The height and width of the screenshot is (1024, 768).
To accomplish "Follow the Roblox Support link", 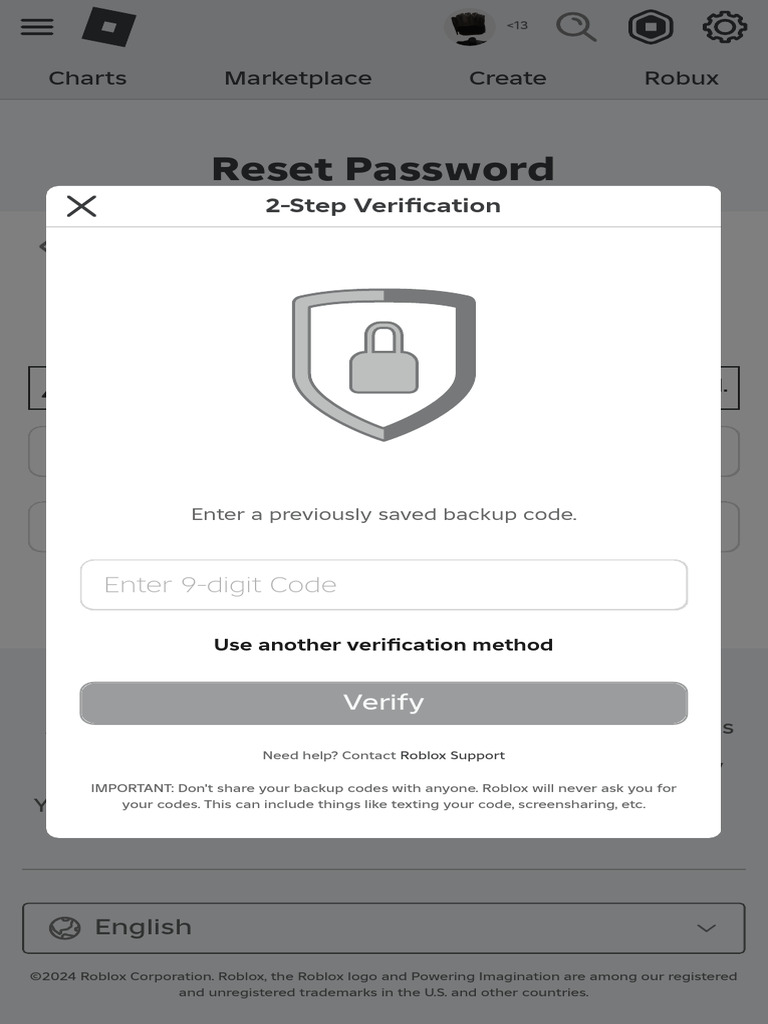I will [x=452, y=755].
